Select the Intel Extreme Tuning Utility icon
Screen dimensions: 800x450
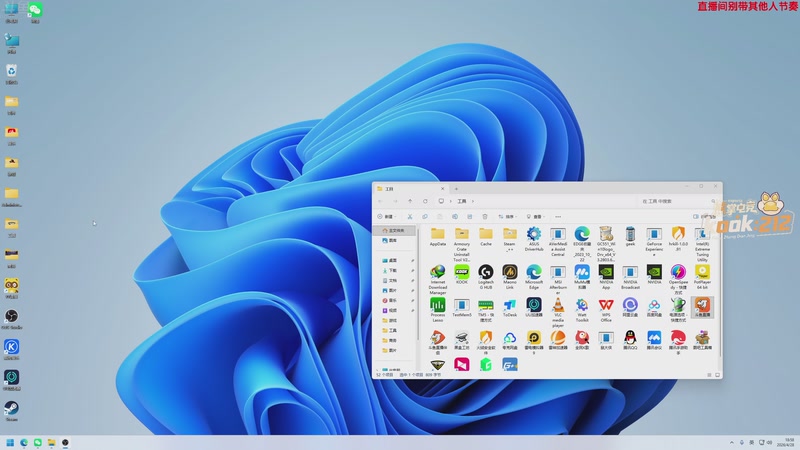click(x=702, y=244)
